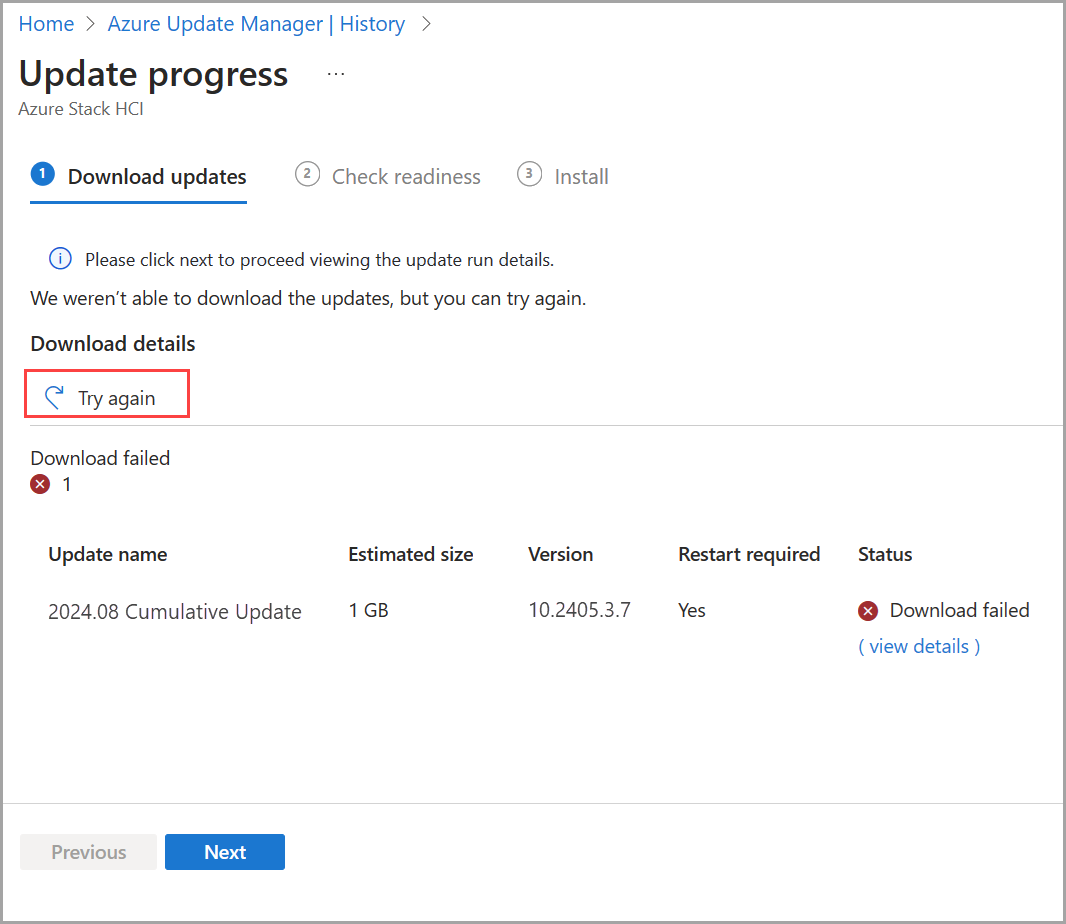Click the failed count number 1
Image resolution: width=1066 pixels, height=924 pixels.
[67, 485]
